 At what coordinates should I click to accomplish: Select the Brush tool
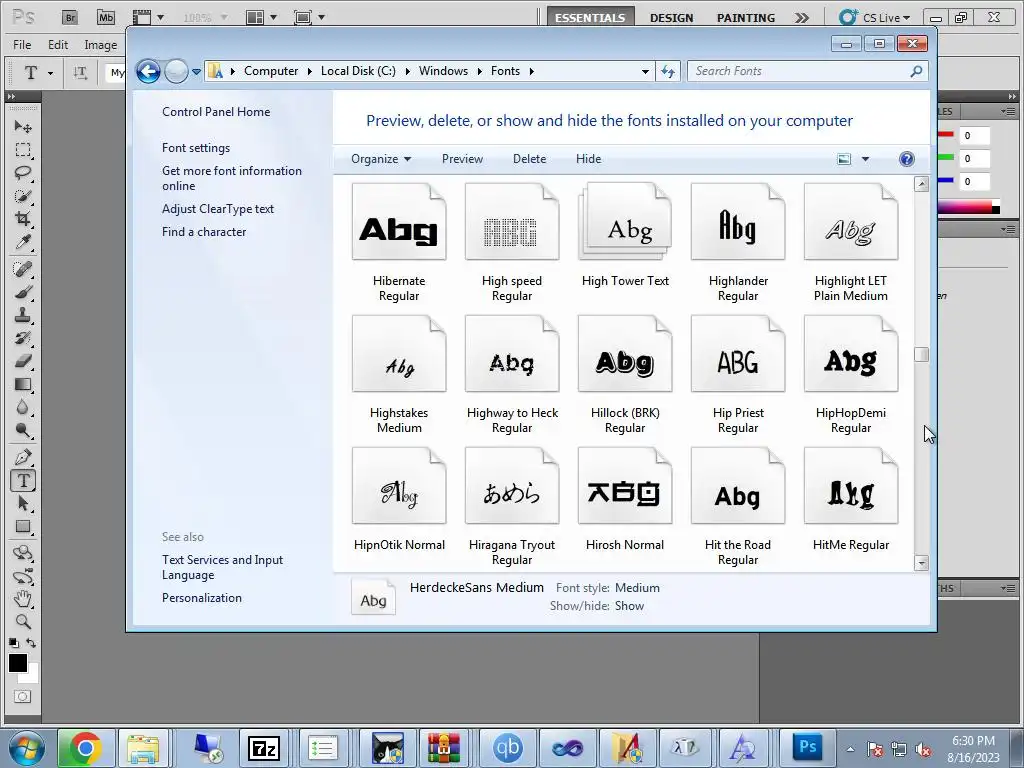pyautogui.click(x=23, y=291)
